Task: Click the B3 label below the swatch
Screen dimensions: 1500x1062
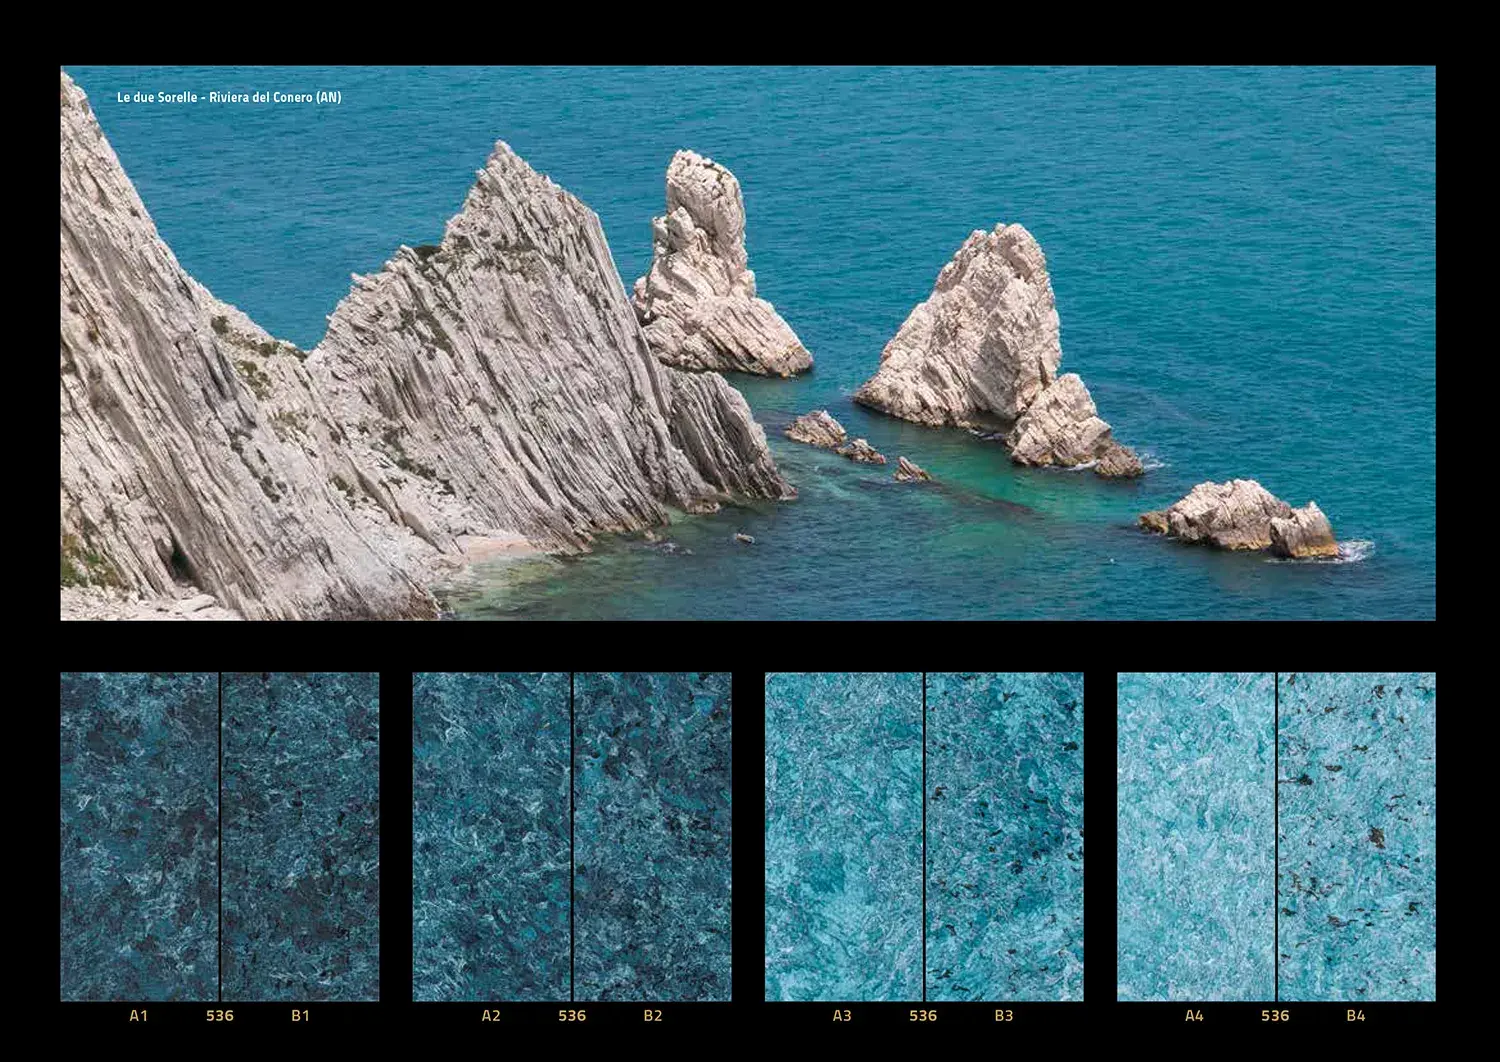Action: coord(1004,1016)
